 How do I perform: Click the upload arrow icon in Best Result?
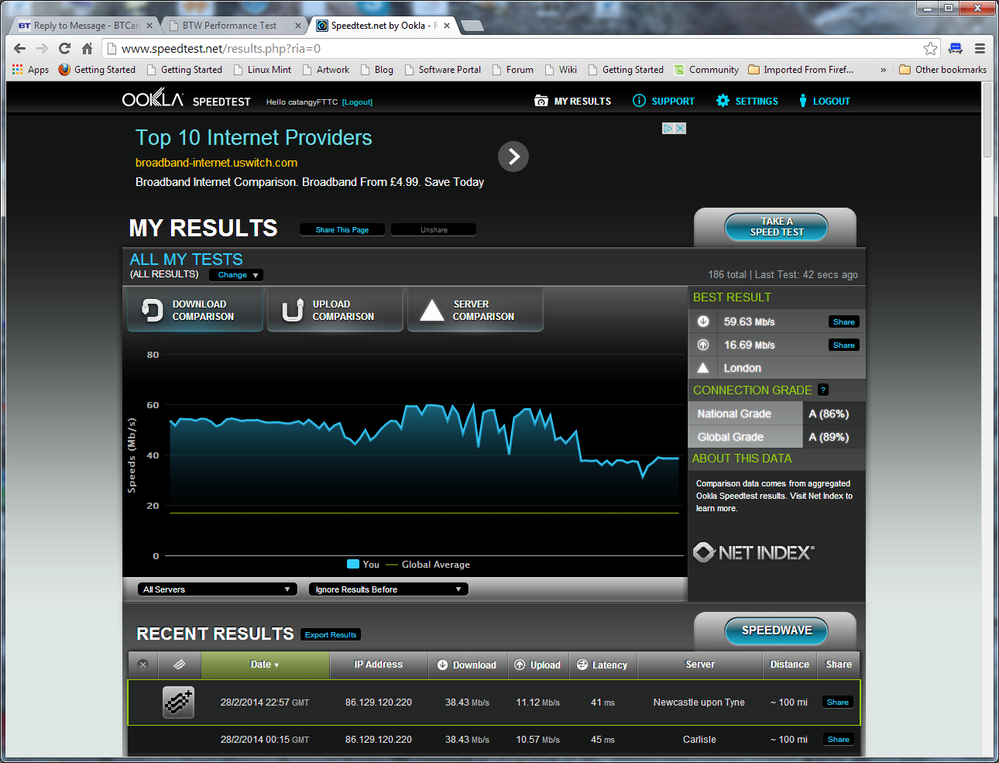coord(705,344)
